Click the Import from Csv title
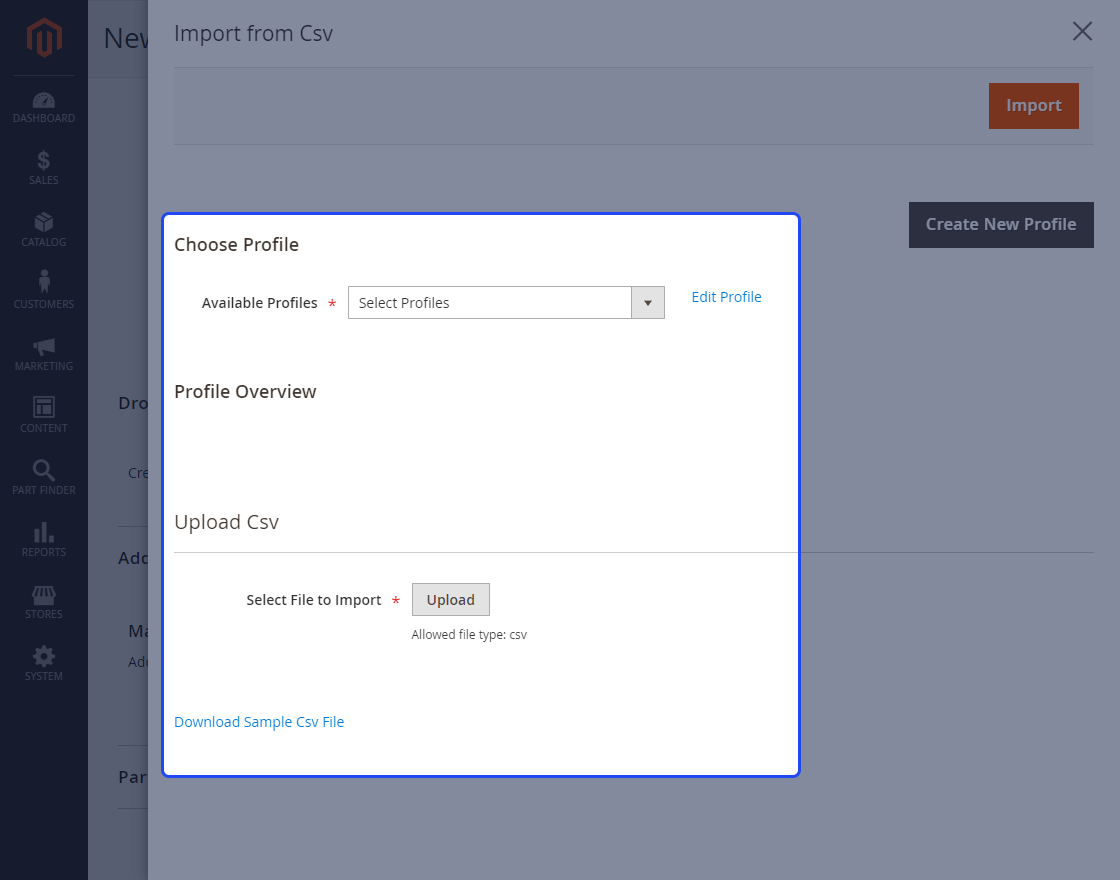The width and height of the screenshot is (1120, 880). (254, 34)
